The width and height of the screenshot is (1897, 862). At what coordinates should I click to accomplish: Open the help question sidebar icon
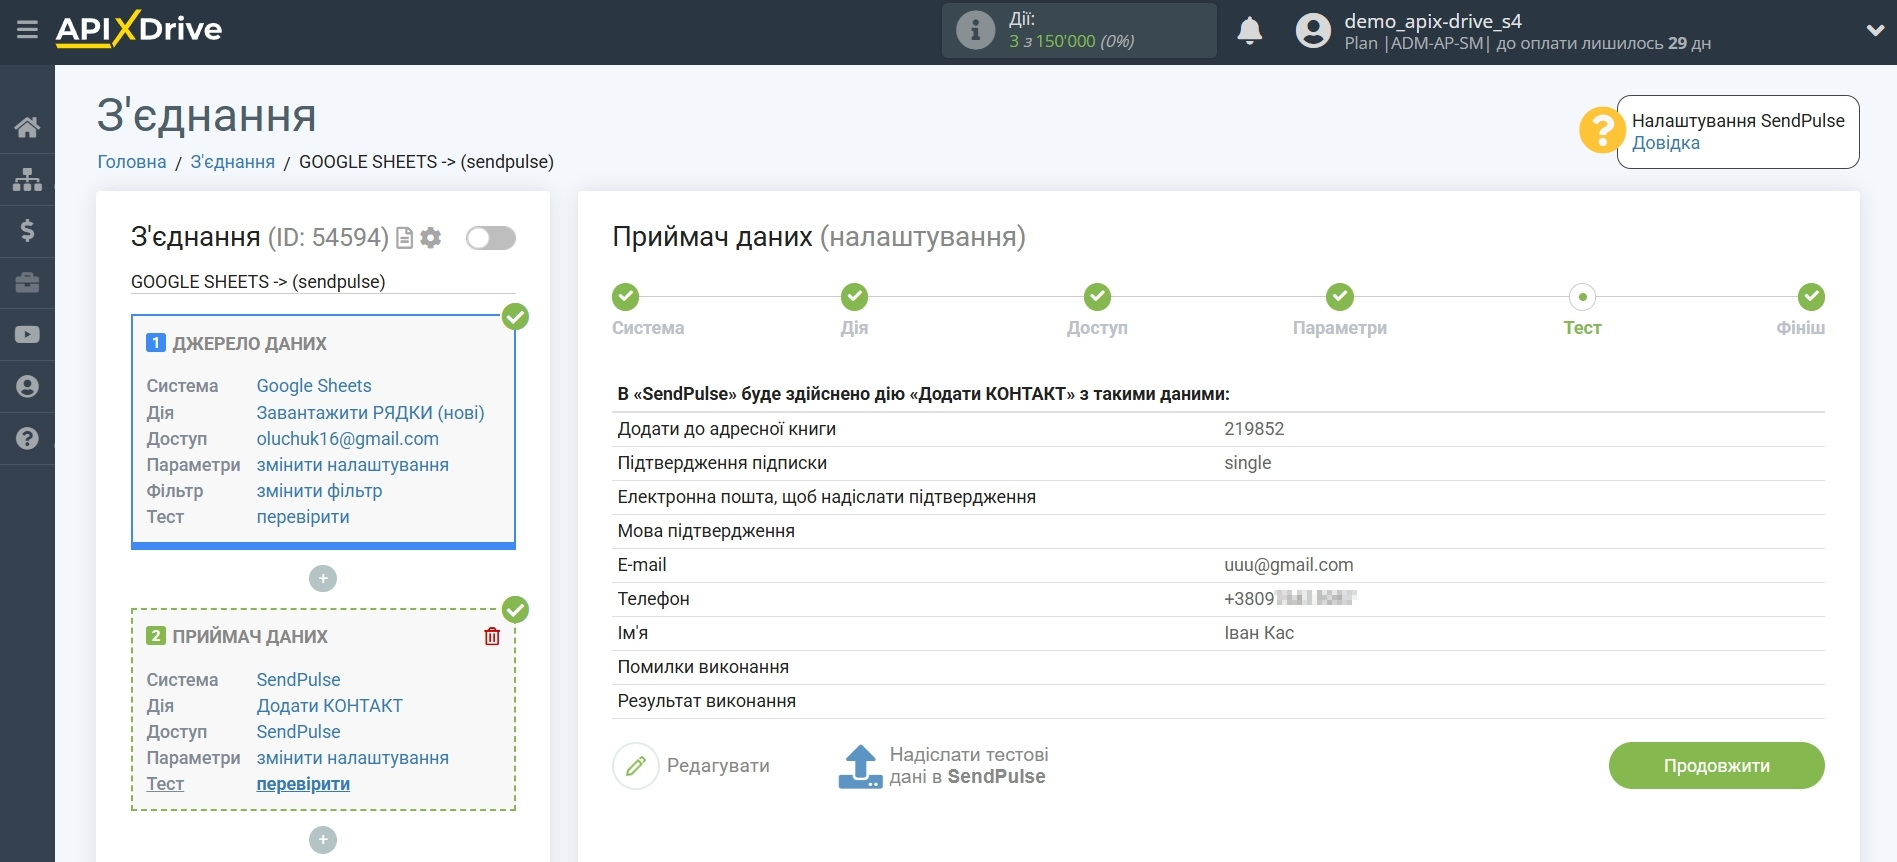(27, 438)
